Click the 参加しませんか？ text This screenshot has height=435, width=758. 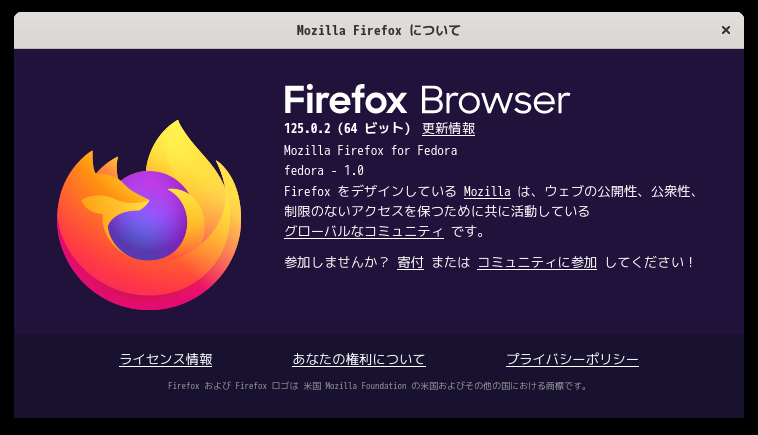click(336, 262)
